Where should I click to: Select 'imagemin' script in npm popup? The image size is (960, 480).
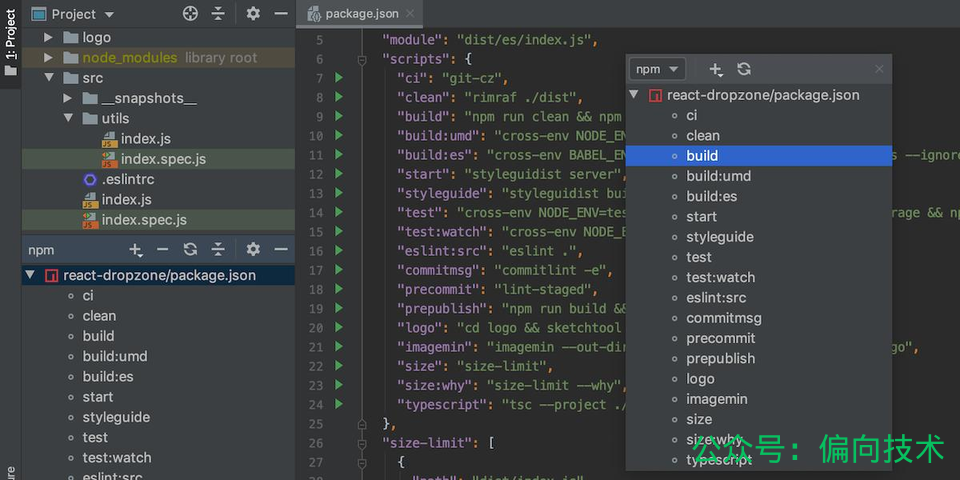(717, 399)
